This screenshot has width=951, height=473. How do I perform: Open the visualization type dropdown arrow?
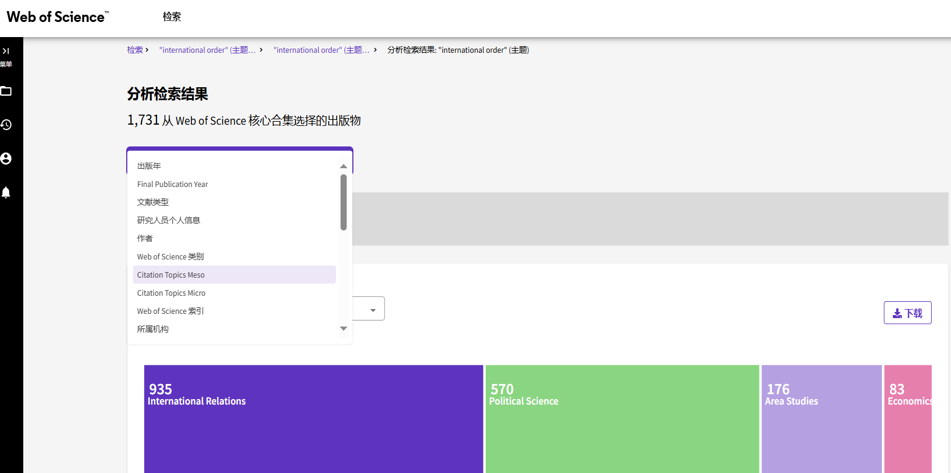[x=373, y=310]
